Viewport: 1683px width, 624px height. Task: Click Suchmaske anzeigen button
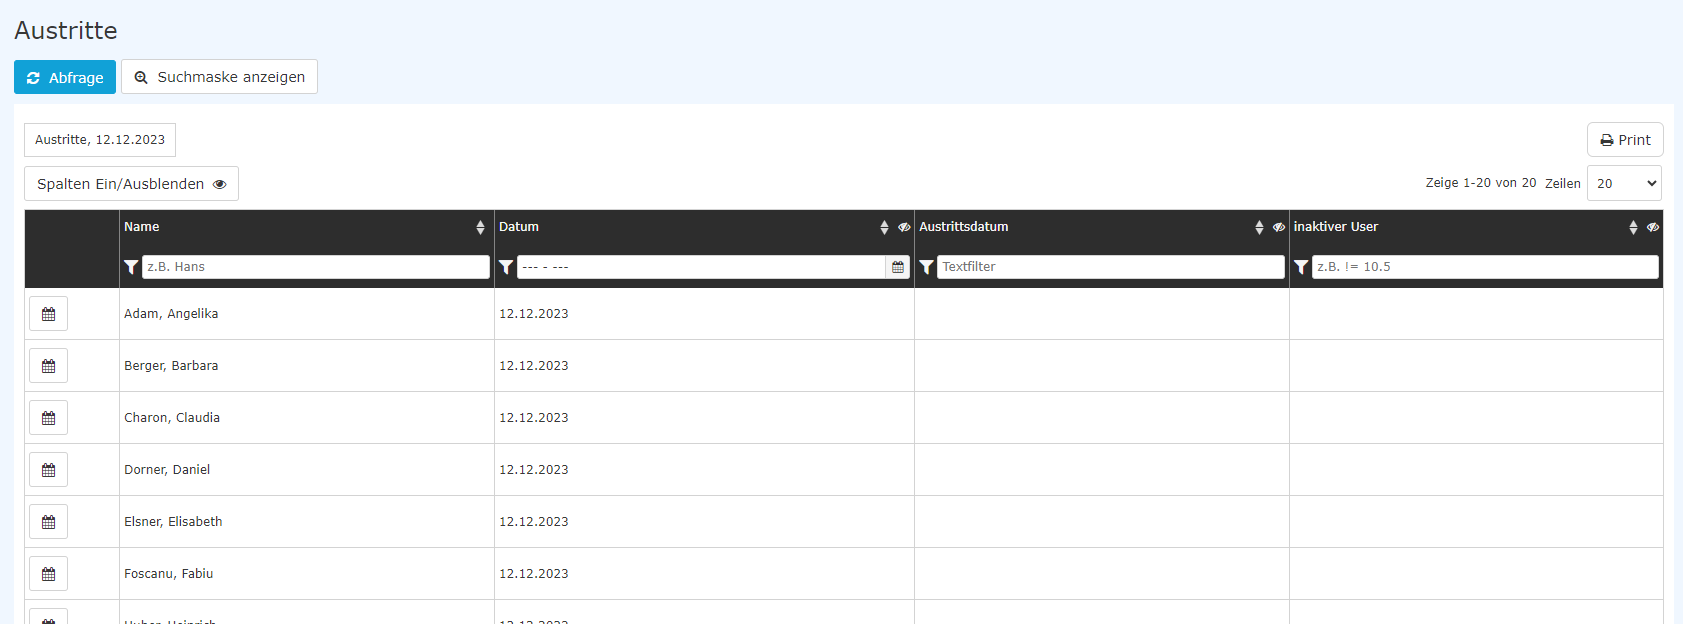(x=219, y=77)
